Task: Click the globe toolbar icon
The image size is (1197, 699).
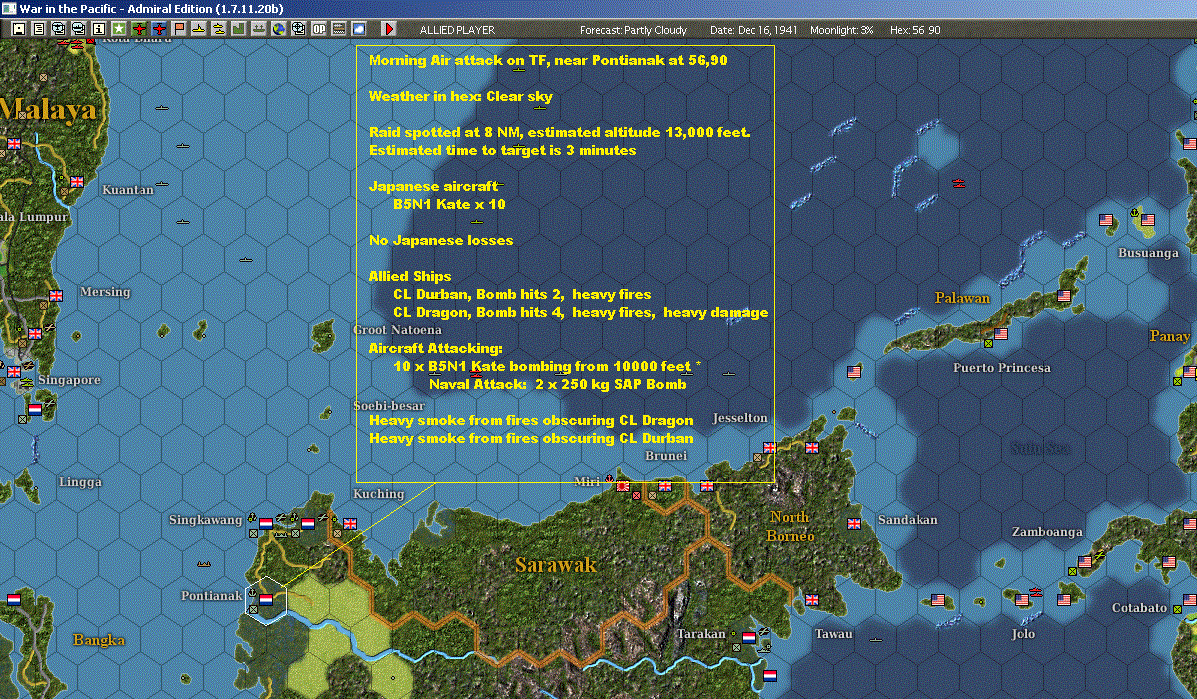Action: 279,29
